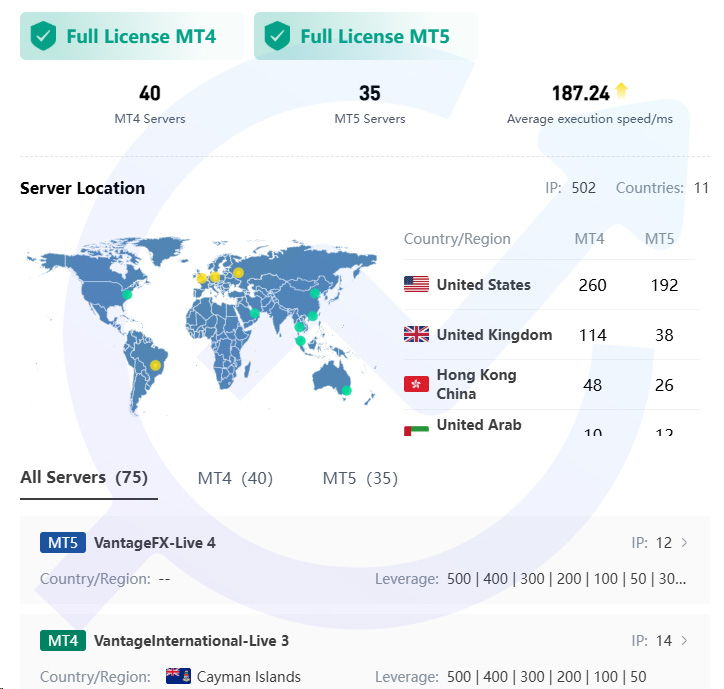Screen dimensions: 724x689
Task: Click IP: 12 on VantageFX-Live 4 row
Action: [652, 543]
